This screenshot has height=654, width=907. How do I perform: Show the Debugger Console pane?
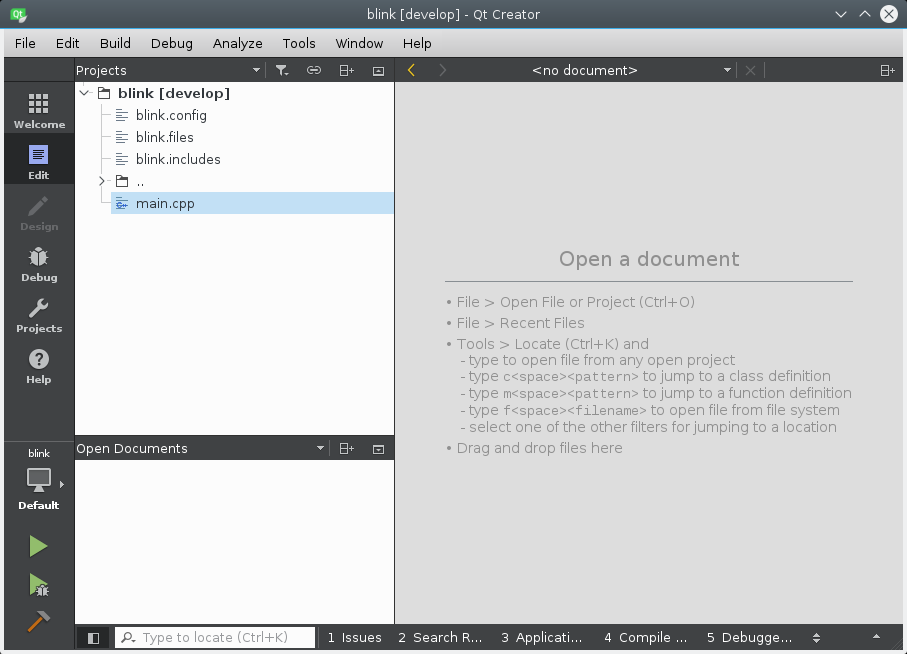tap(749, 638)
